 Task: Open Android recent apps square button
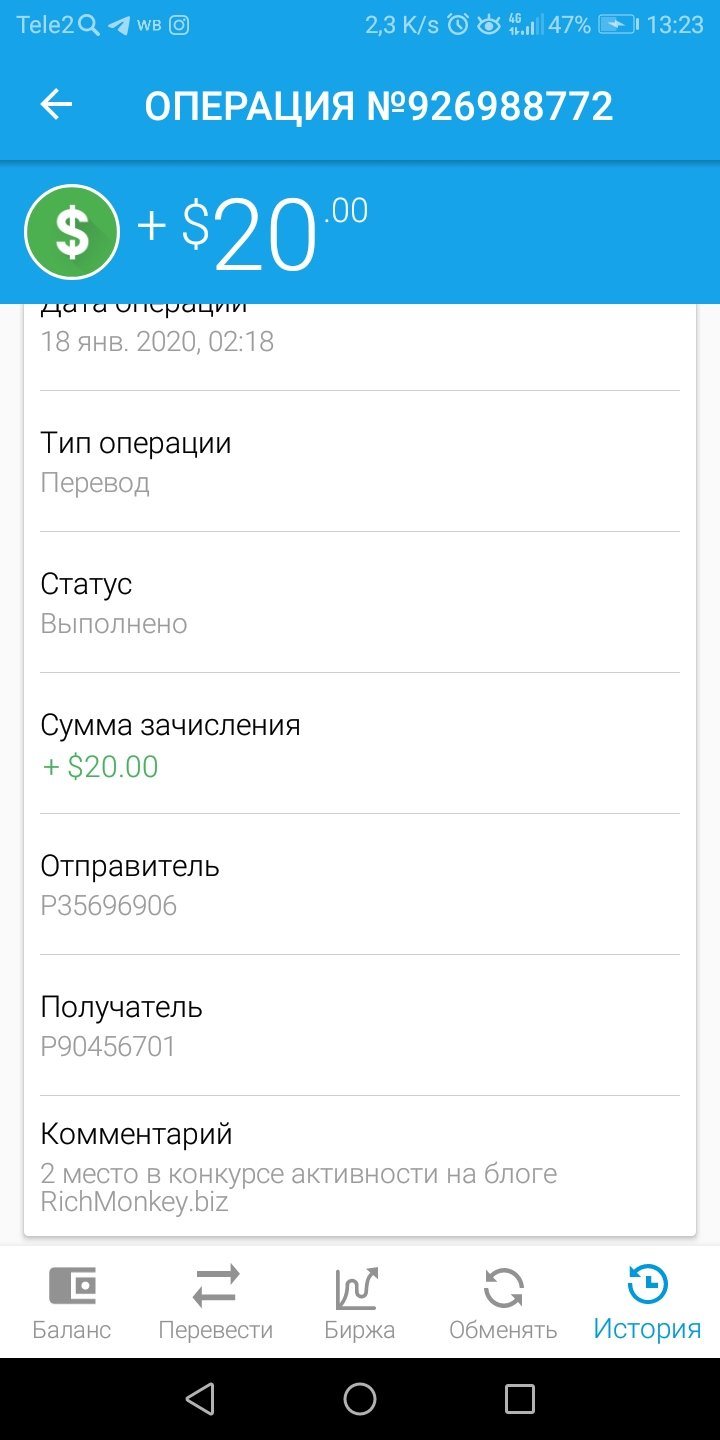tap(520, 1399)
